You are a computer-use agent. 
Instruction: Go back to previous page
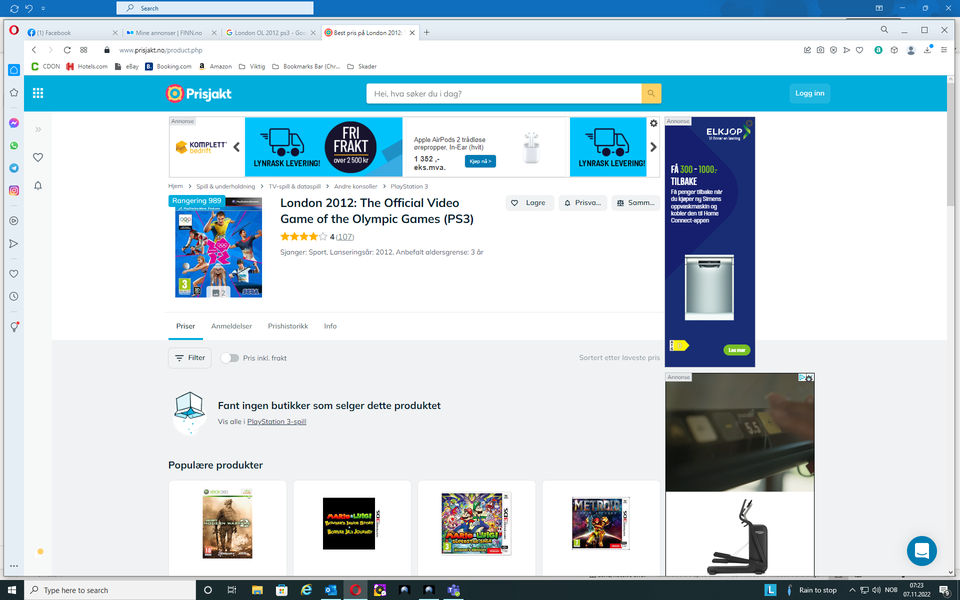point(34,50)
